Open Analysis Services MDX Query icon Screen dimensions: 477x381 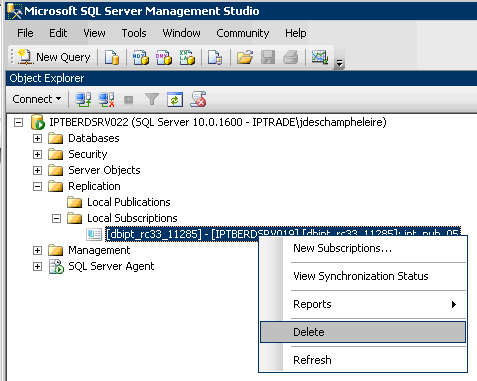141,57
